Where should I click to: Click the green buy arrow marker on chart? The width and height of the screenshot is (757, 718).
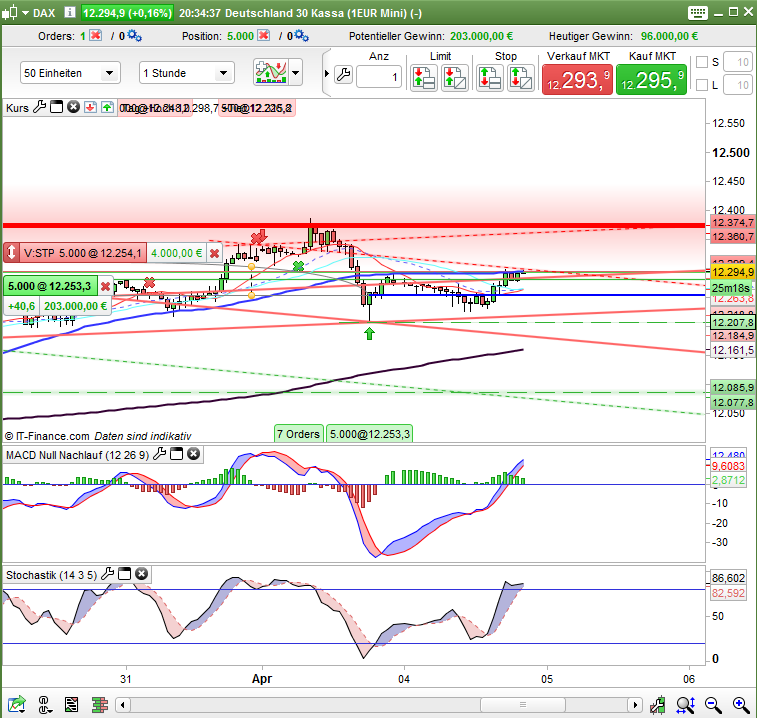click(x=369, y=333)
